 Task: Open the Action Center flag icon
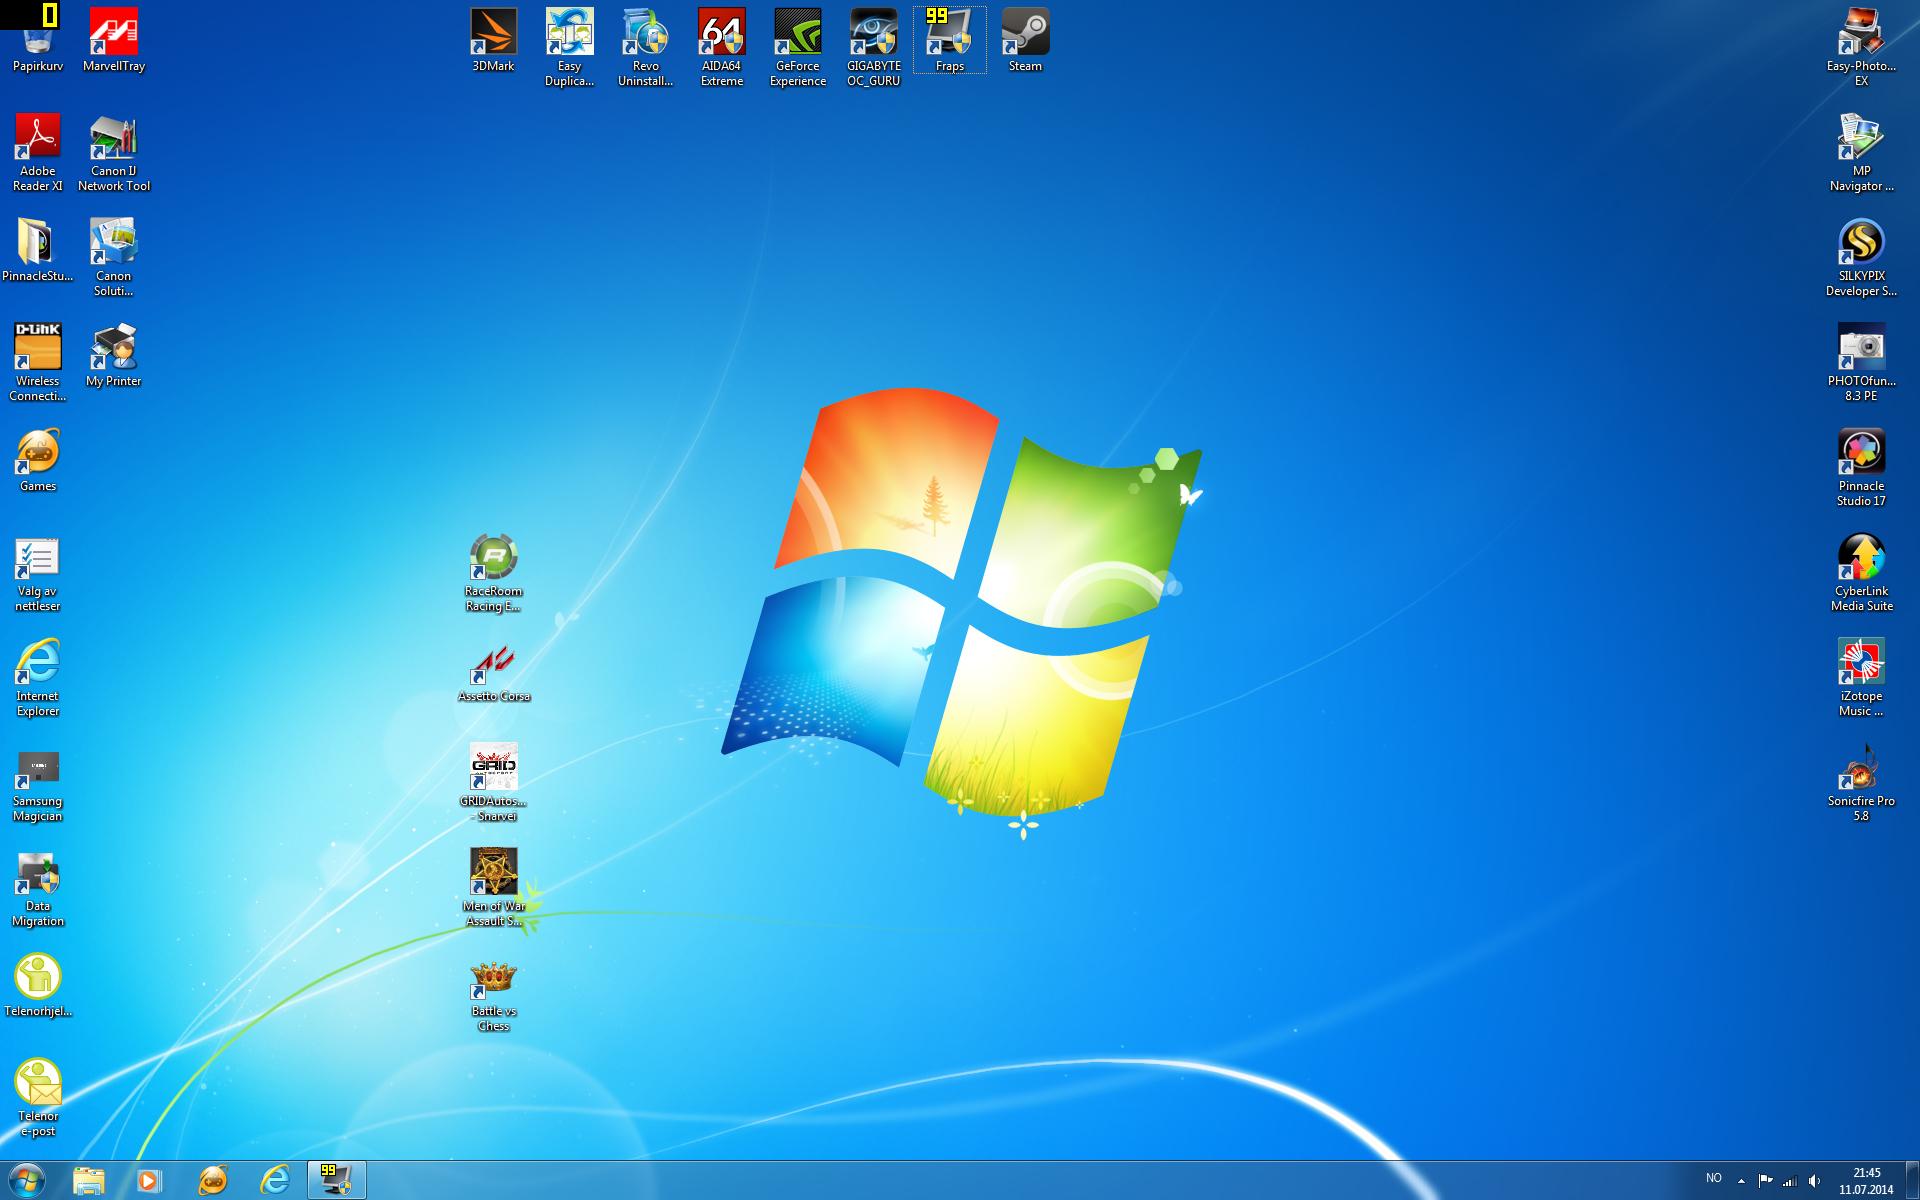[1765, 1181]
